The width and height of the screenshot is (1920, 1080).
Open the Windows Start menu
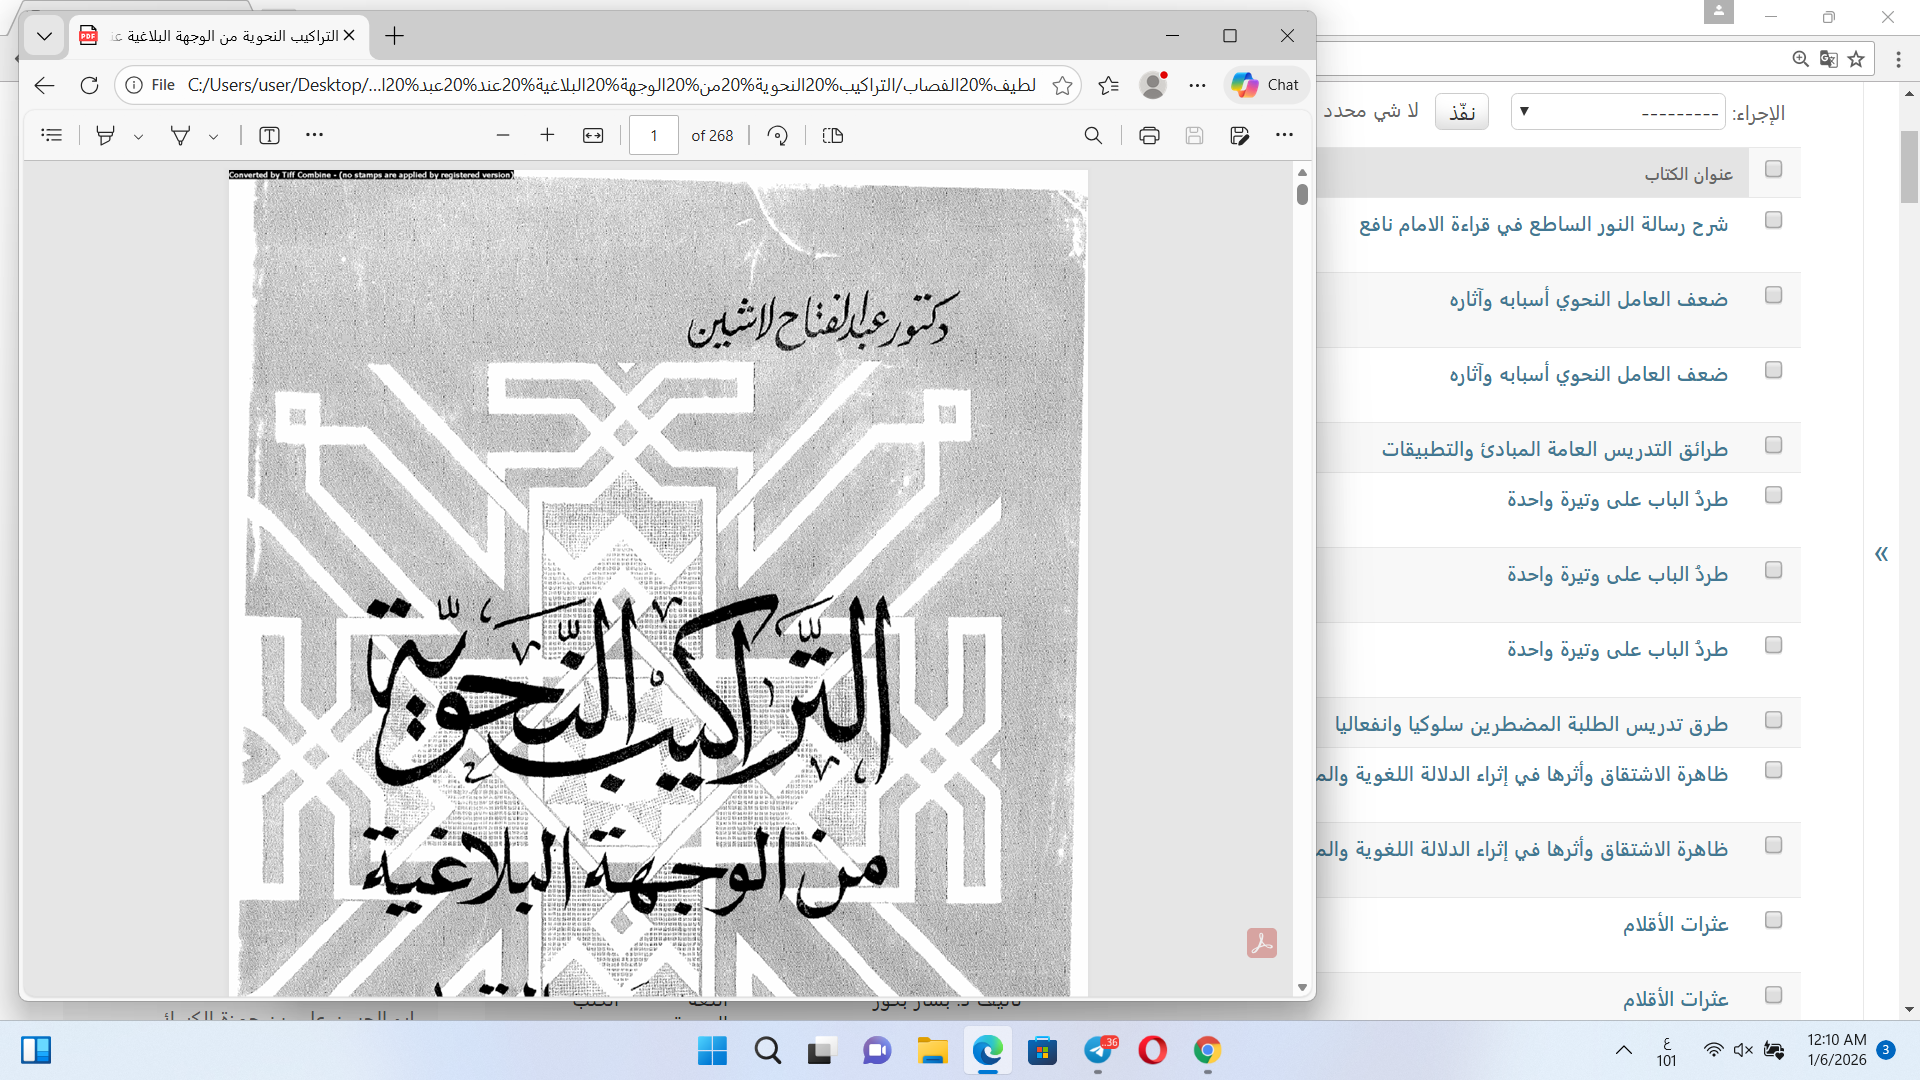712,1051
